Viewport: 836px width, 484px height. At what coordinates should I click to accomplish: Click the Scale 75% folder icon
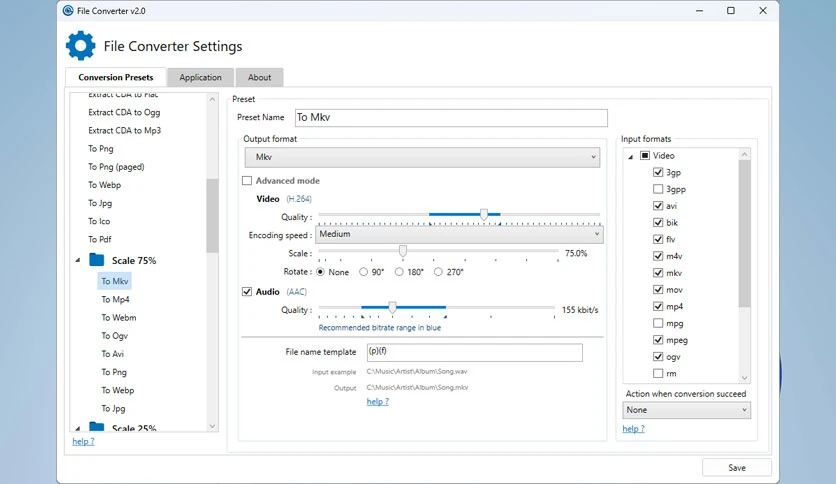click(x=97, y=260)
